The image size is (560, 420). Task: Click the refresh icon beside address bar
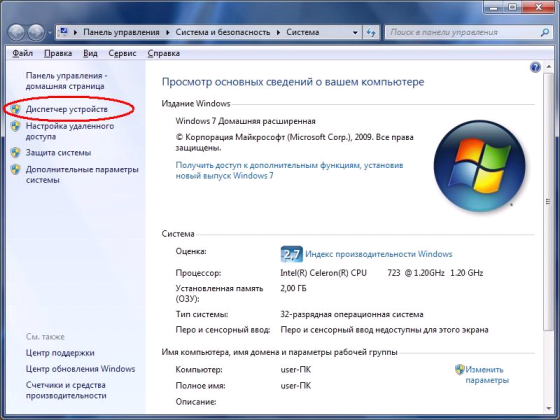click(371, 32)
